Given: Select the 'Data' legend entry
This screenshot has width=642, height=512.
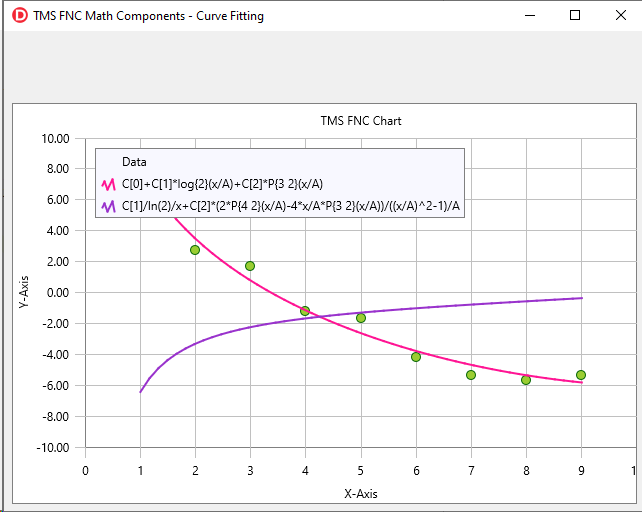Looking at the screenshot, I should click(x=134, y=162).
